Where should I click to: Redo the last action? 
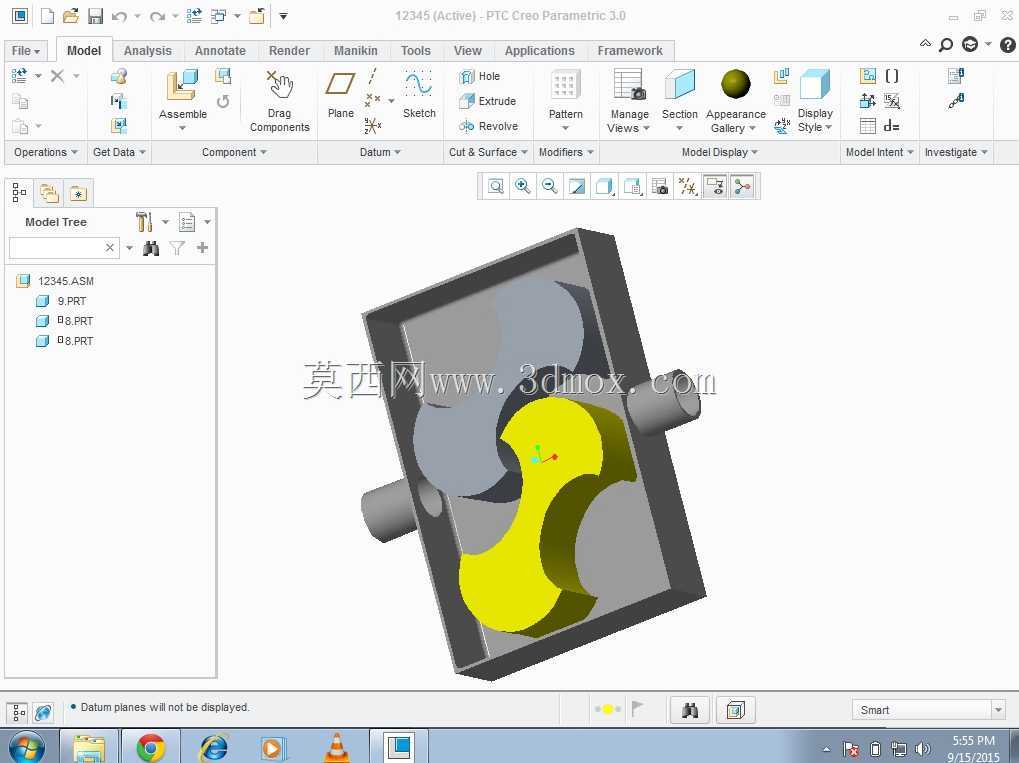click(157, 16)
